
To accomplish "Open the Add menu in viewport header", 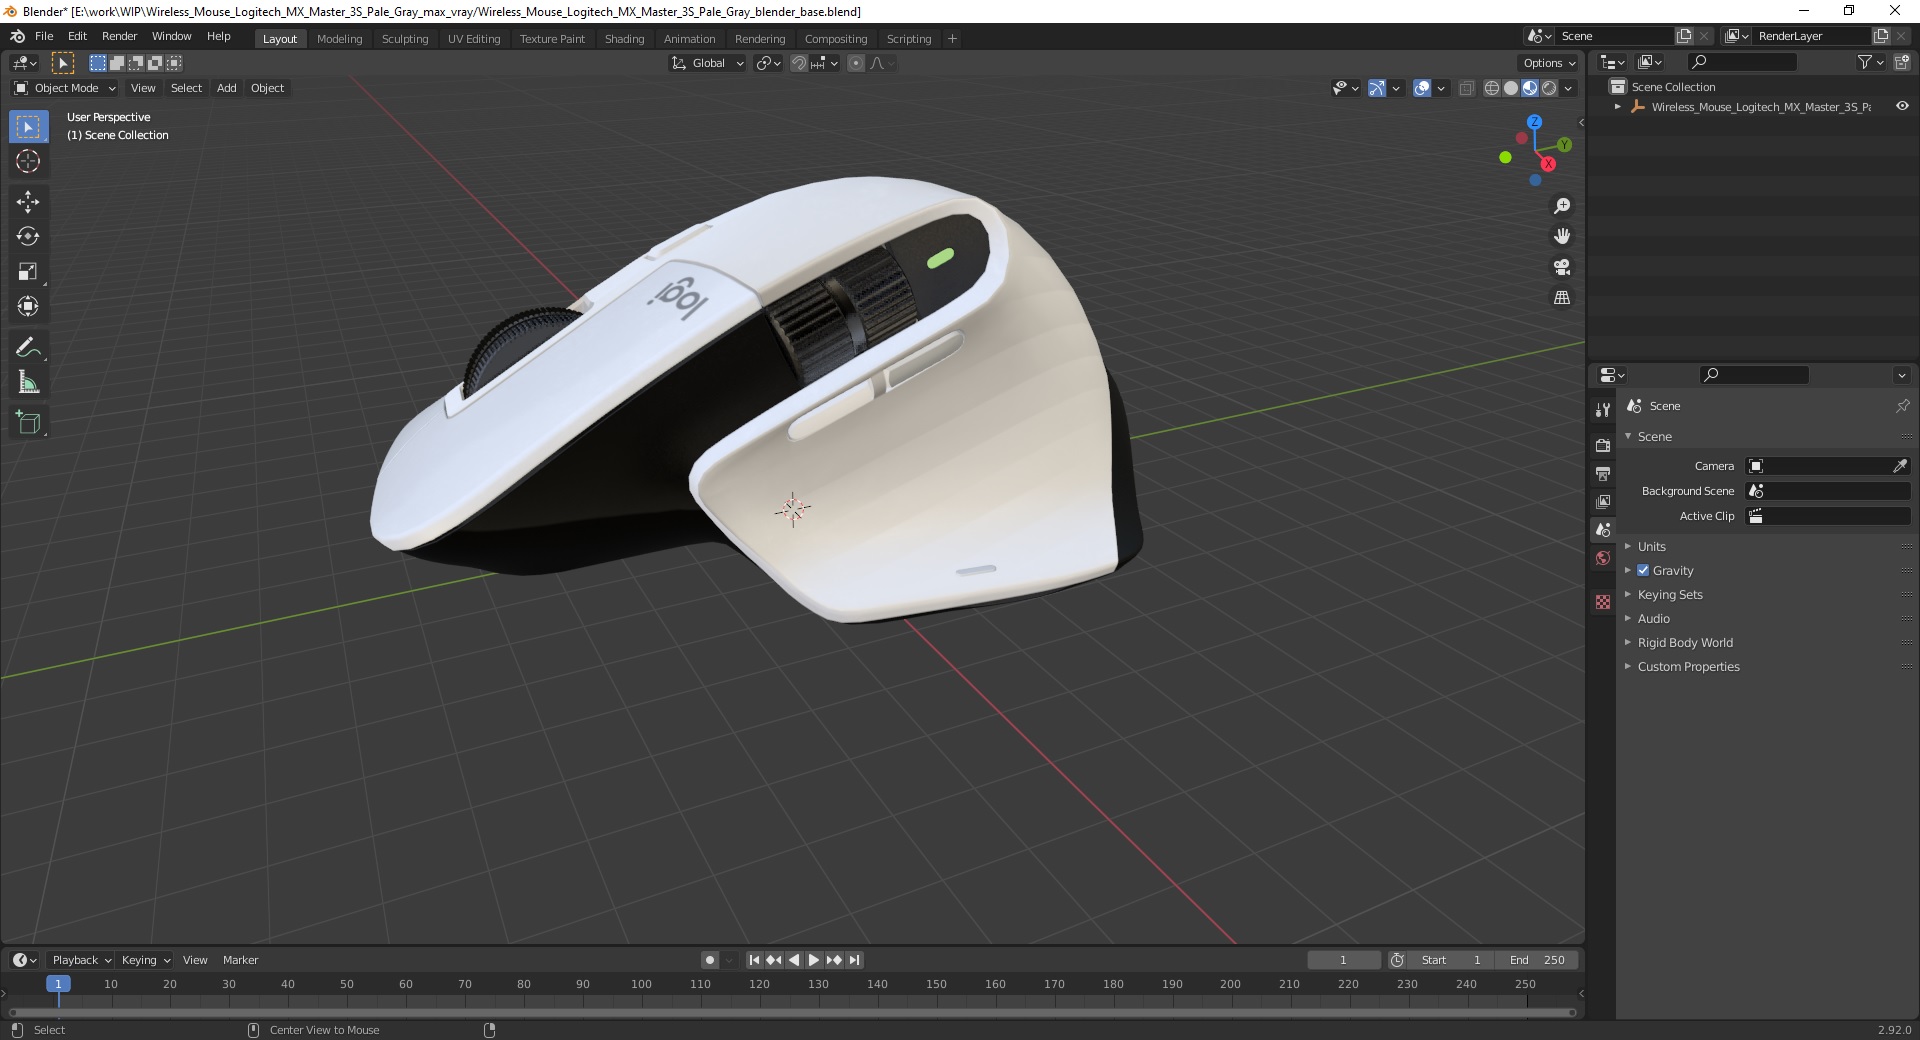I will pyautogui.click(x=227, y=88).
